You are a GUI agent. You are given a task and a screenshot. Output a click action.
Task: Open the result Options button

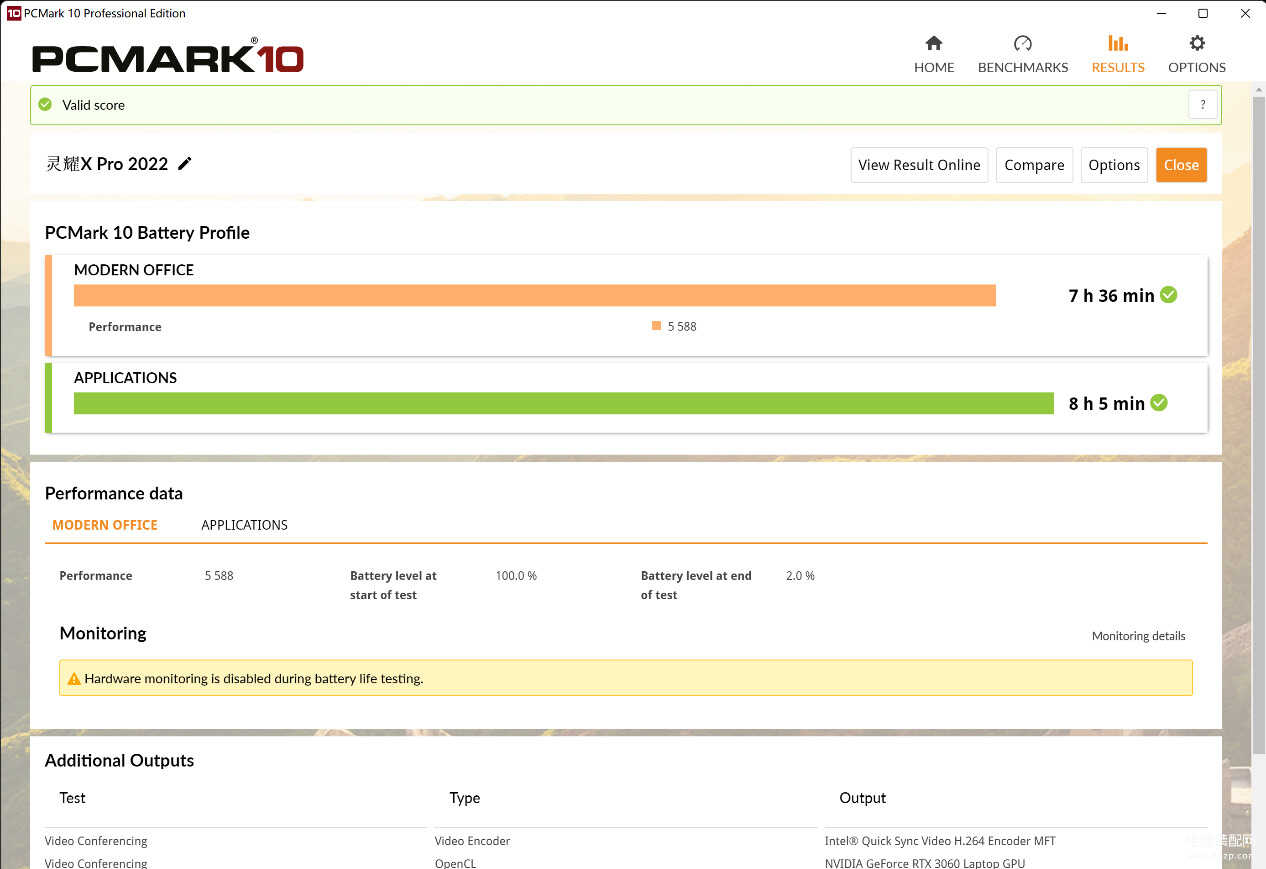pyautogui.click(x=1114, y=165)
